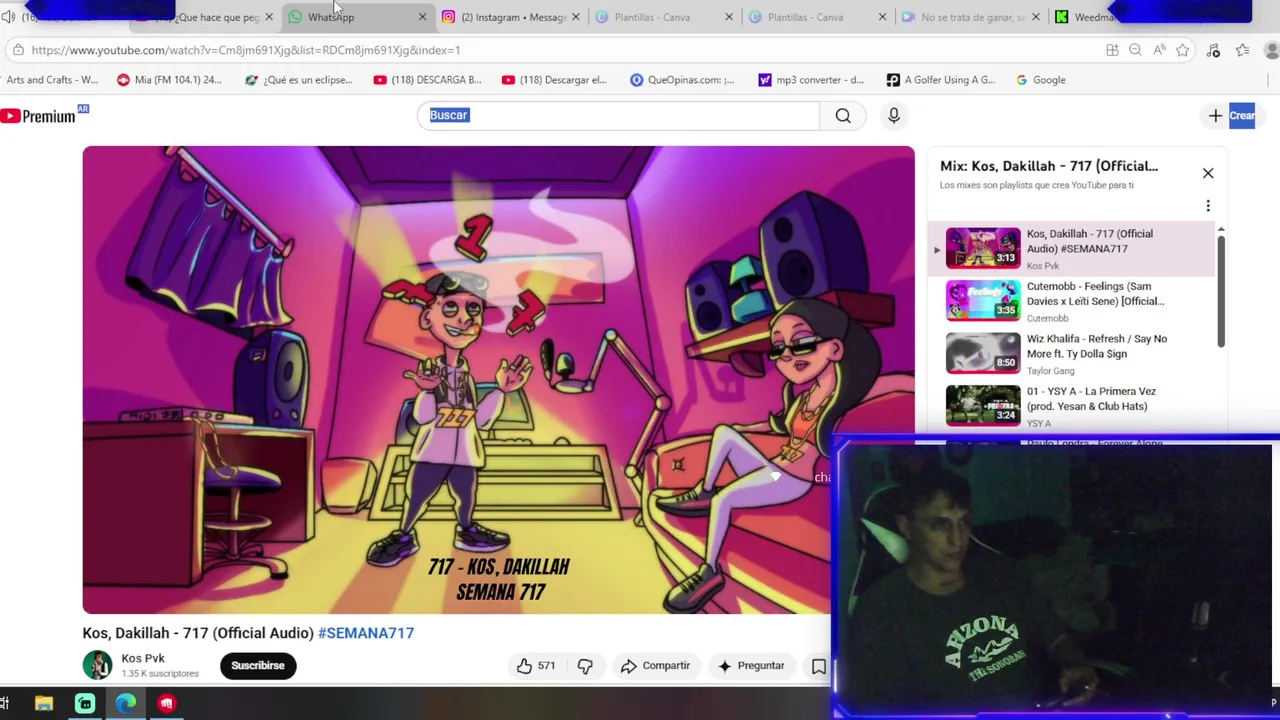Select 'Wiz Khalifa - Refresh' title text
1280x720 pixels.
pos(1096,346)
